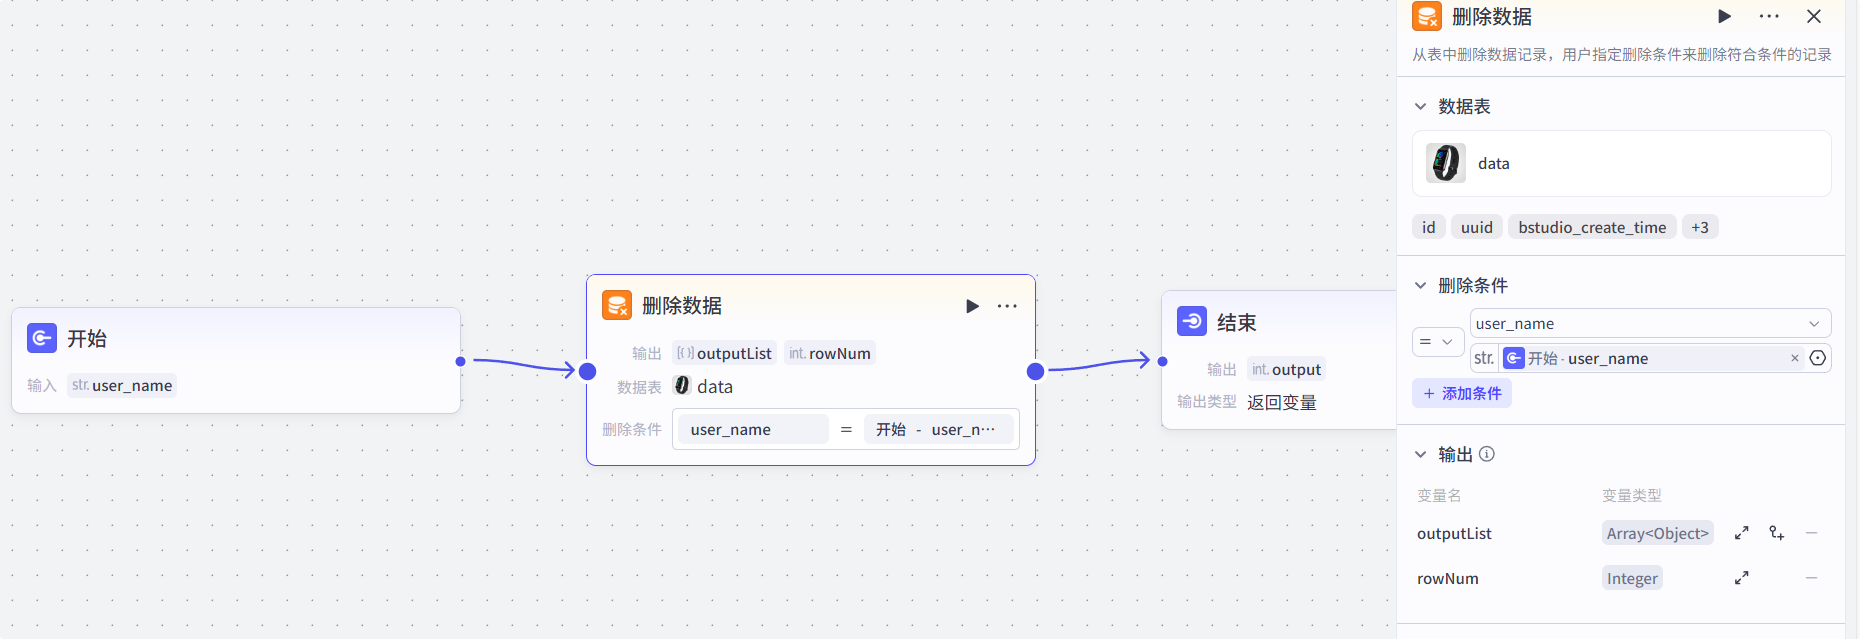Expand the outputList variable editor icon

click(x=1741, y=533)
